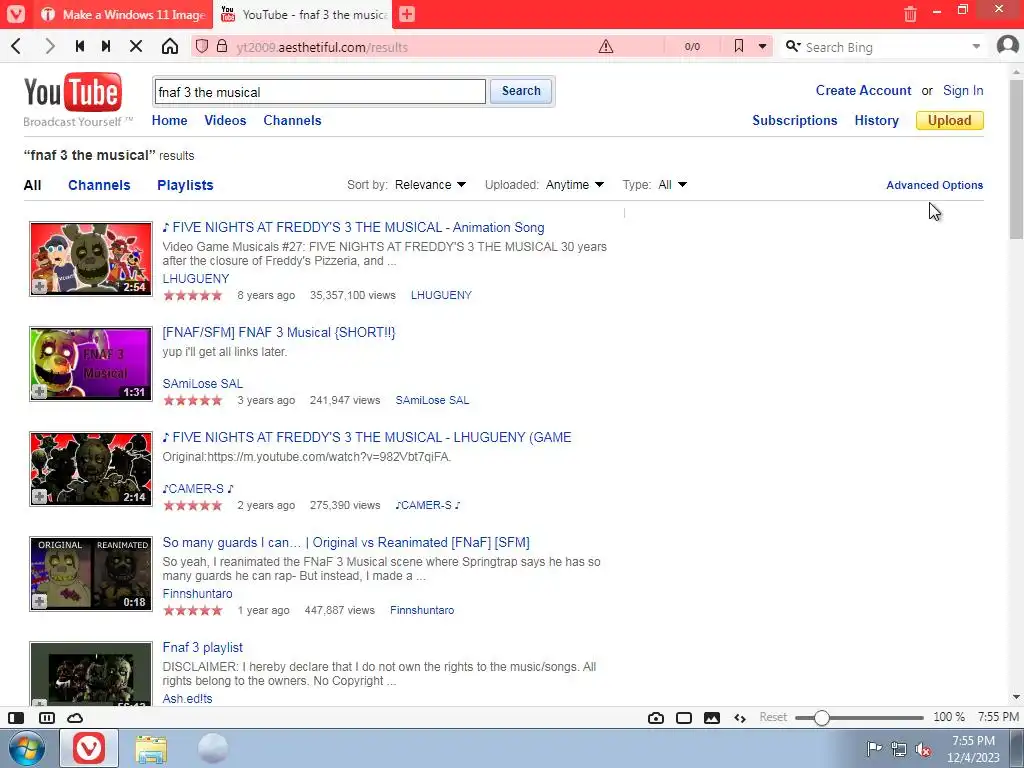
Task: Open the Subscriptions link
Action: pyautogui.click(x=794, y=120)
